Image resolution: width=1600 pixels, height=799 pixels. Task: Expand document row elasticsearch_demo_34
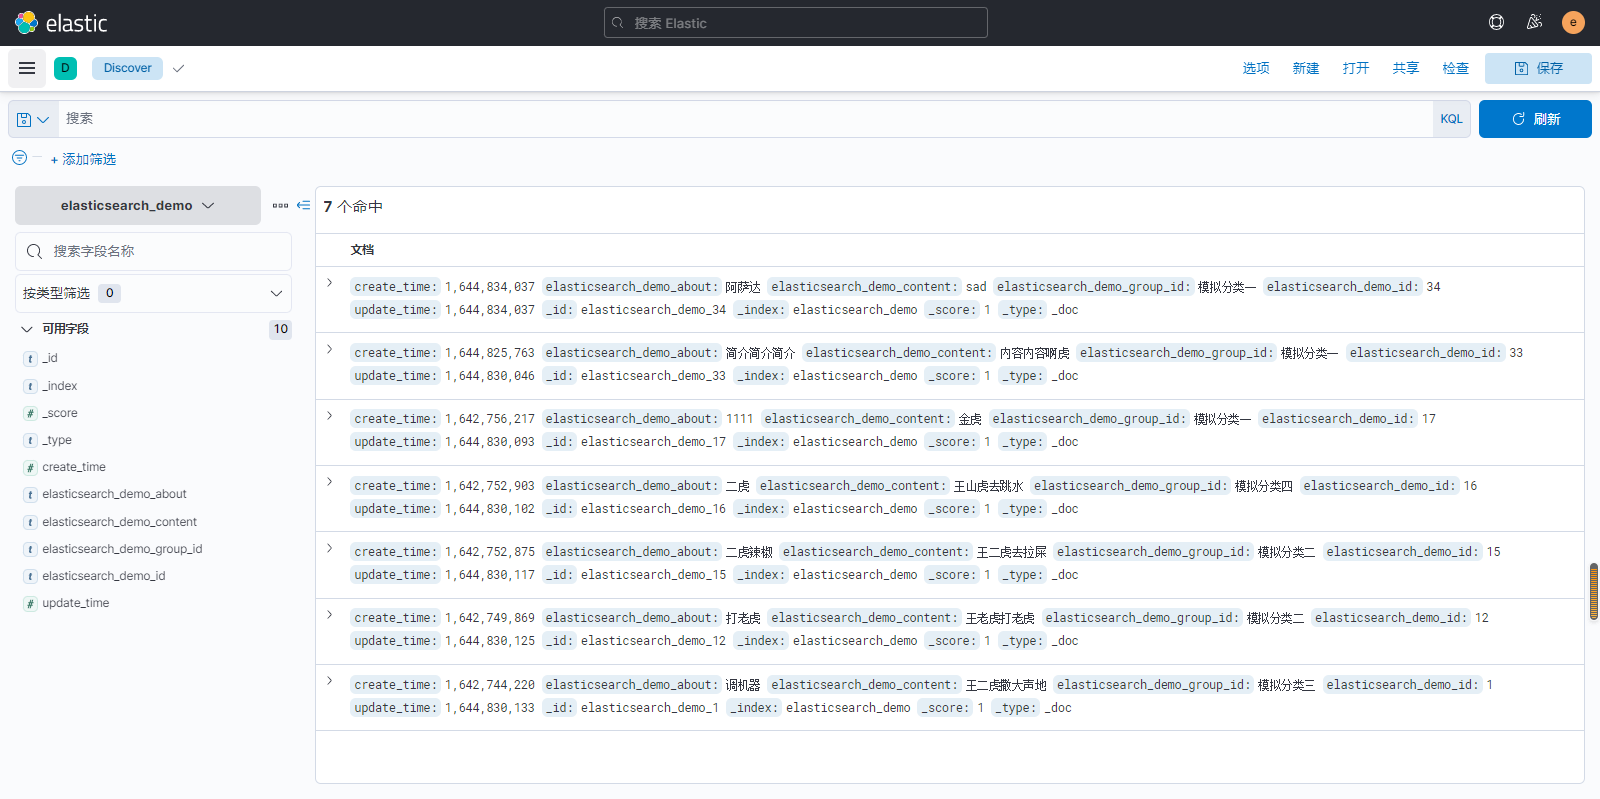point(330,283)
